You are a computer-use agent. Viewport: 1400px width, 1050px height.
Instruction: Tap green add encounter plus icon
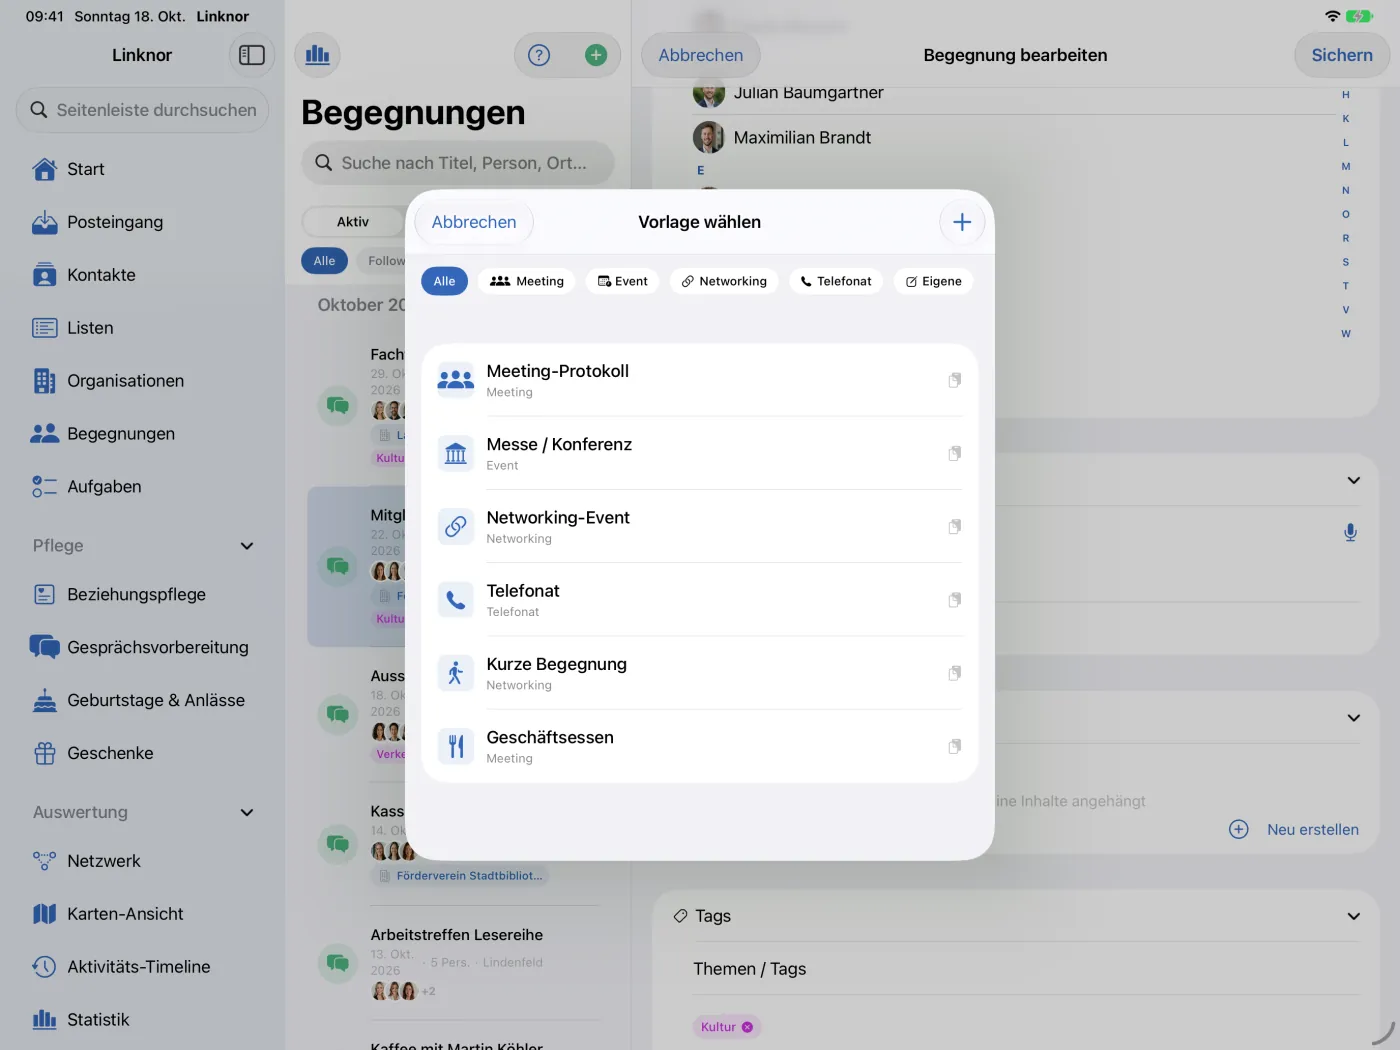[596, 55]
